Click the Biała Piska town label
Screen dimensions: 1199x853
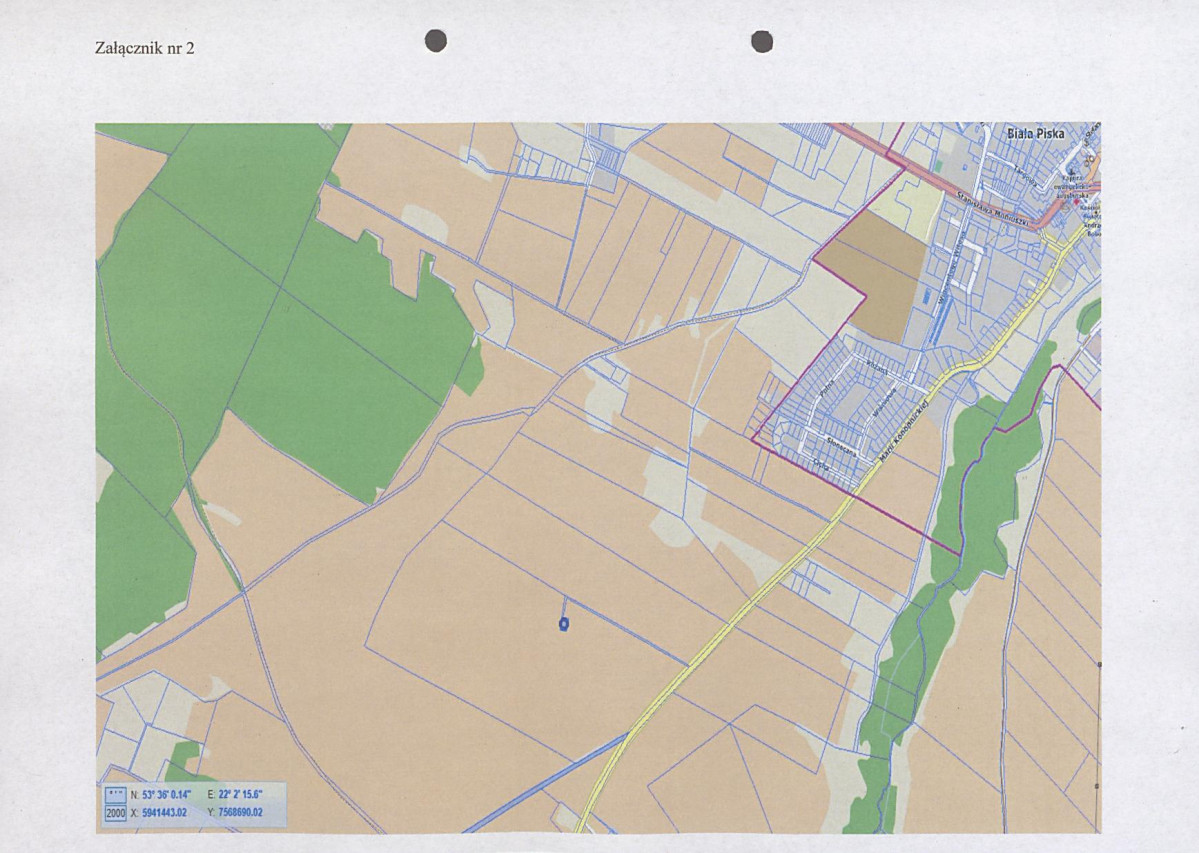tap(1035, 134)
